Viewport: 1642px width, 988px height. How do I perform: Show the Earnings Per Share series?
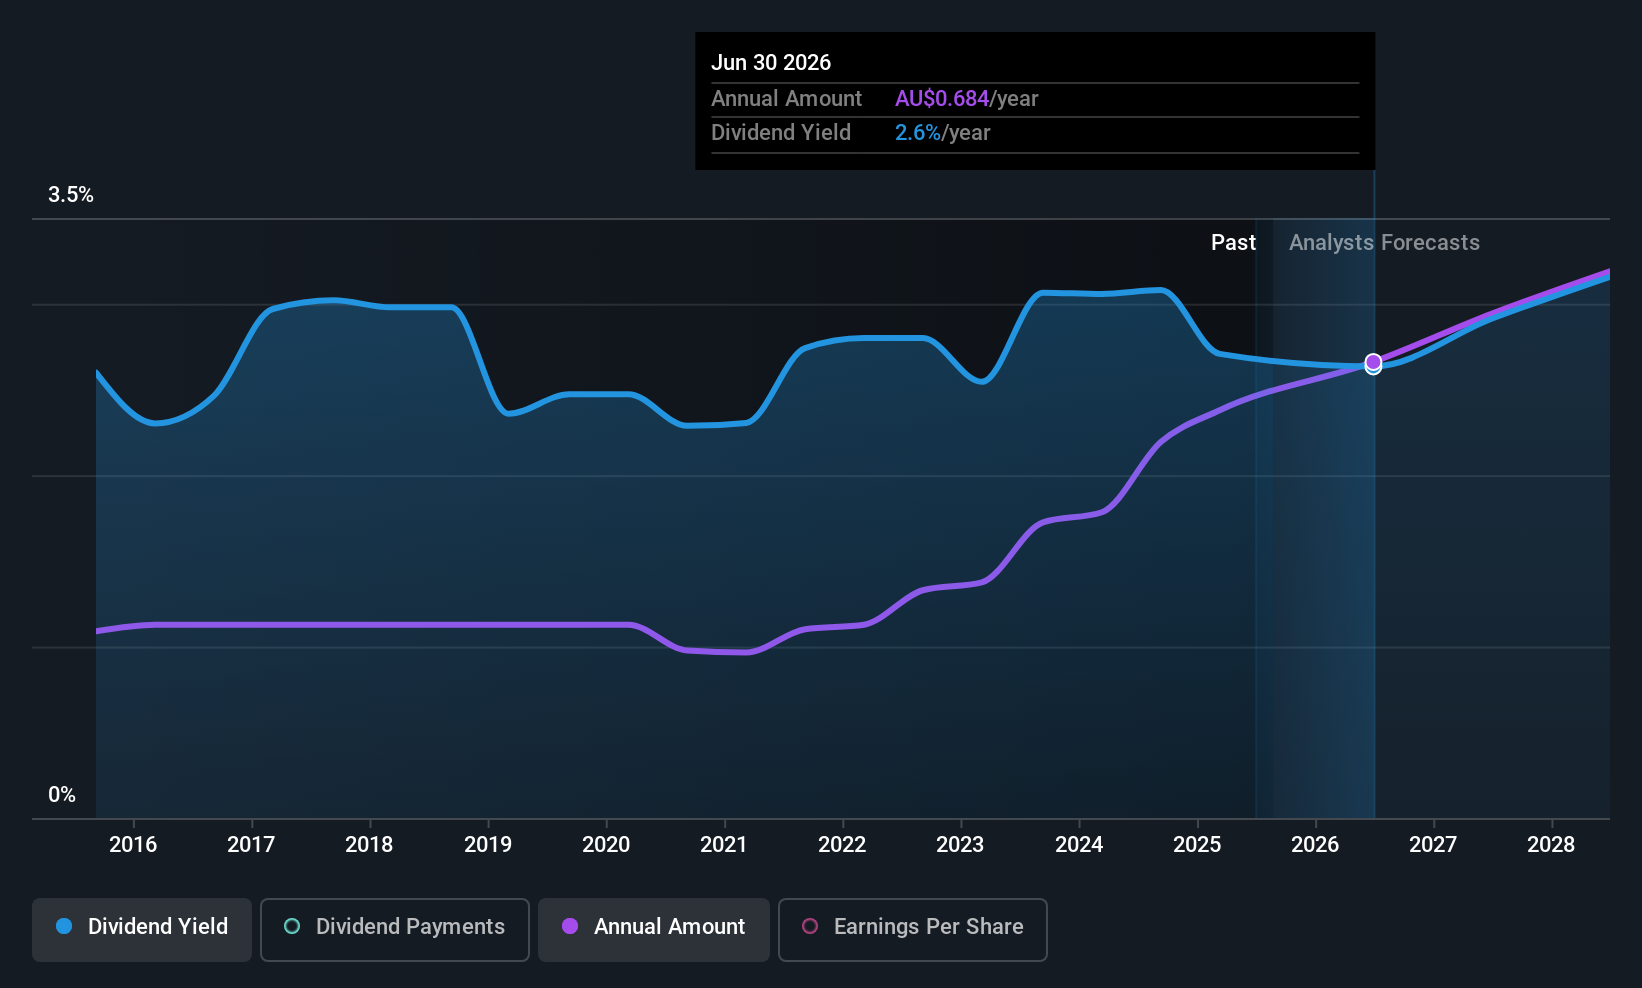(912, 929)
